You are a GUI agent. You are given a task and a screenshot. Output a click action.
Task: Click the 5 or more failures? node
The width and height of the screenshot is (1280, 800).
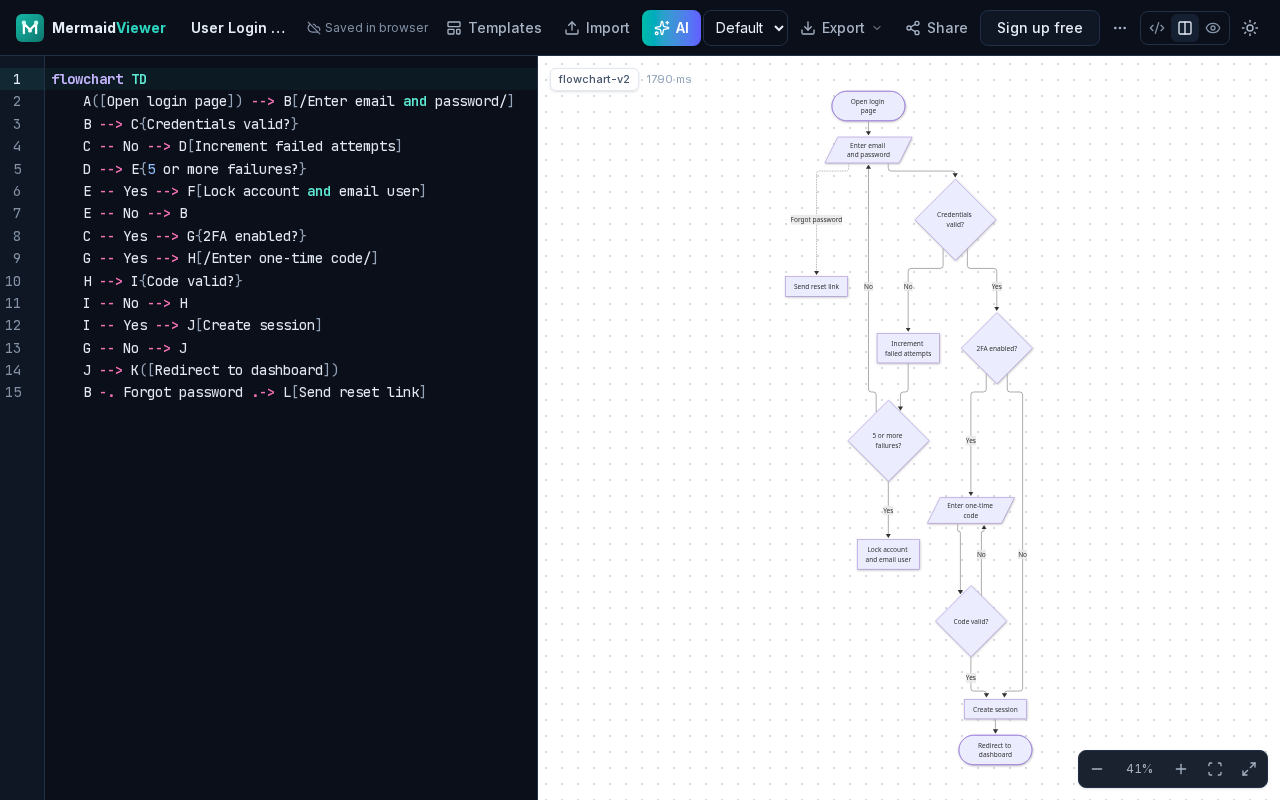(888, 441)
